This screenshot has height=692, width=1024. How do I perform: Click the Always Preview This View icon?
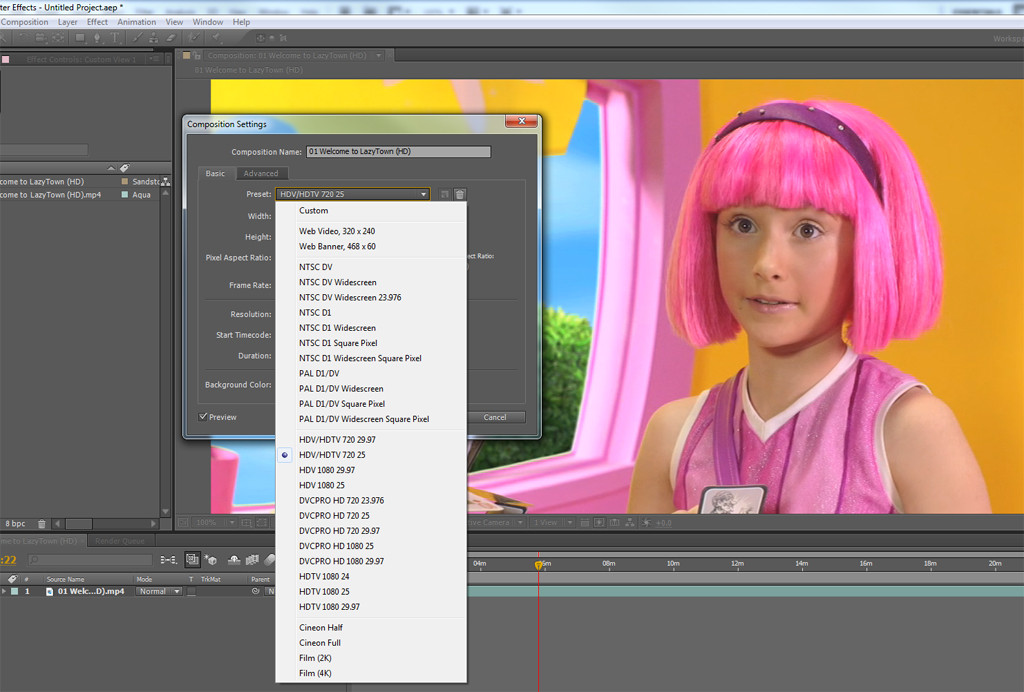point(183,523)
